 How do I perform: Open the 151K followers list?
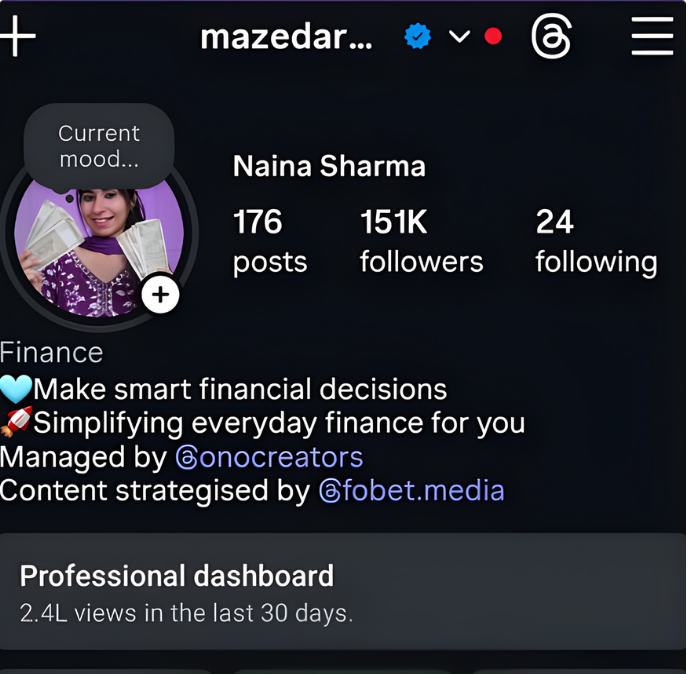[x=421, y=240]
